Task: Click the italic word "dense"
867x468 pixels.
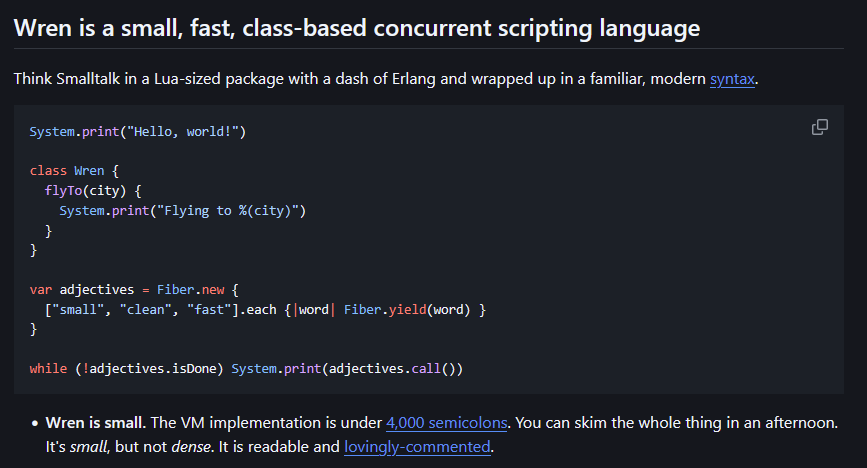Action: click(x=191, y=447)
